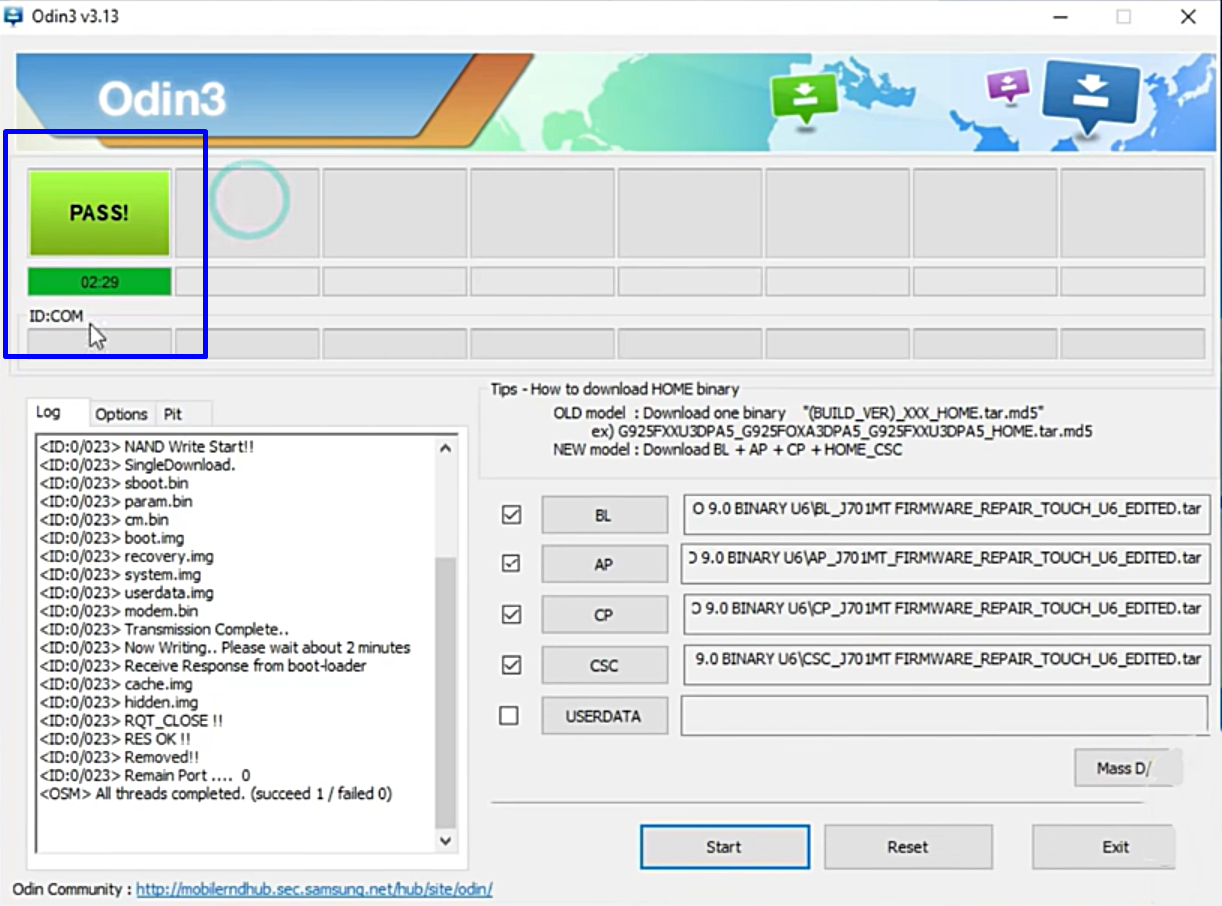Uncheck the BL file checkbox
1222x906 pixels.
point(511,515)
